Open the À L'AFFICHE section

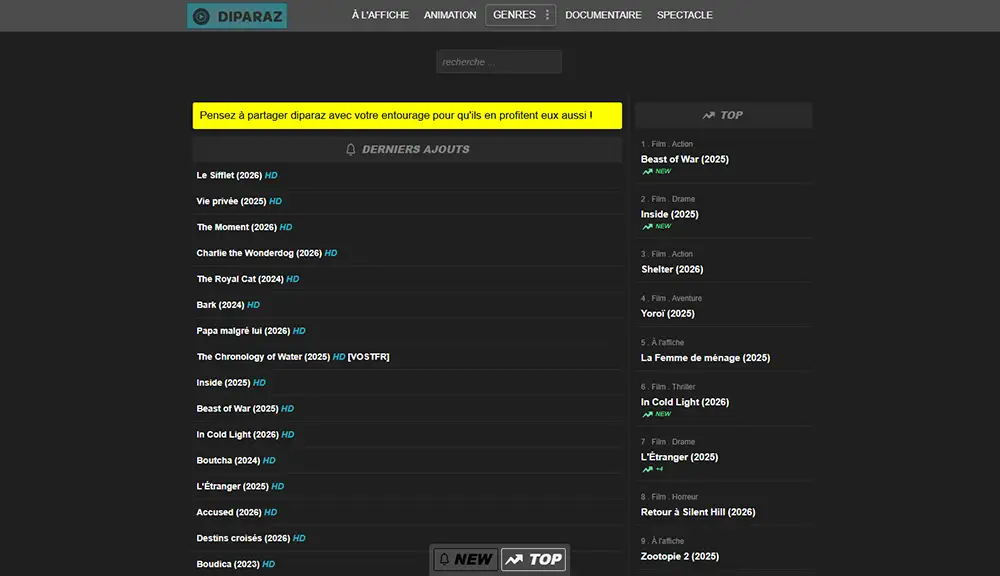379,15
